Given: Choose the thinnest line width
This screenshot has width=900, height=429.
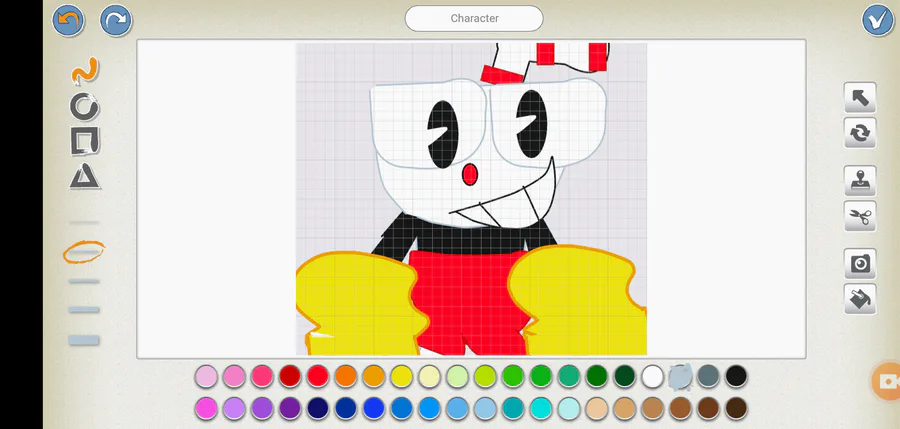Looking at the screenshot, I should (84, 222).
